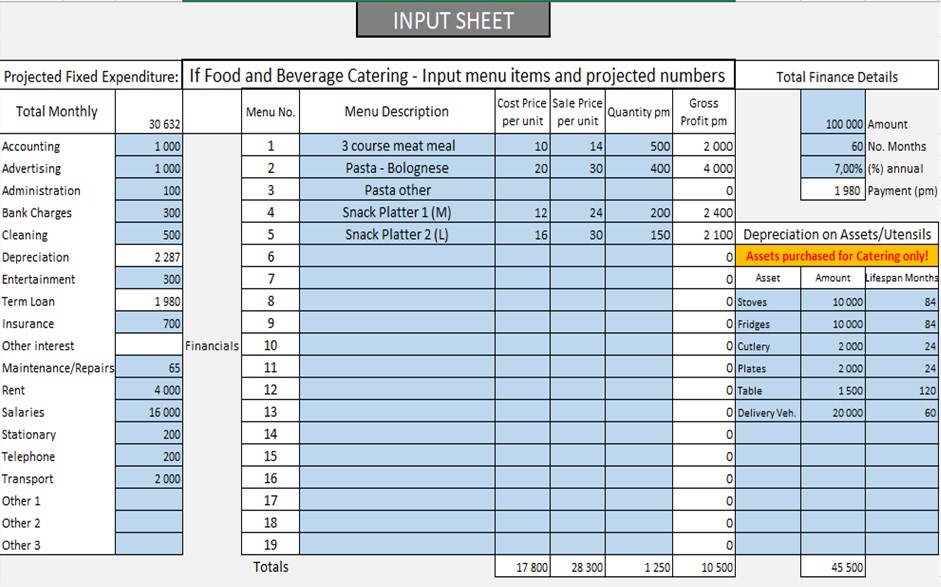The height and width of the screenshot is (587, 941).
Task: Select the Accounting expense value 1 000
Action: (149, 146)
